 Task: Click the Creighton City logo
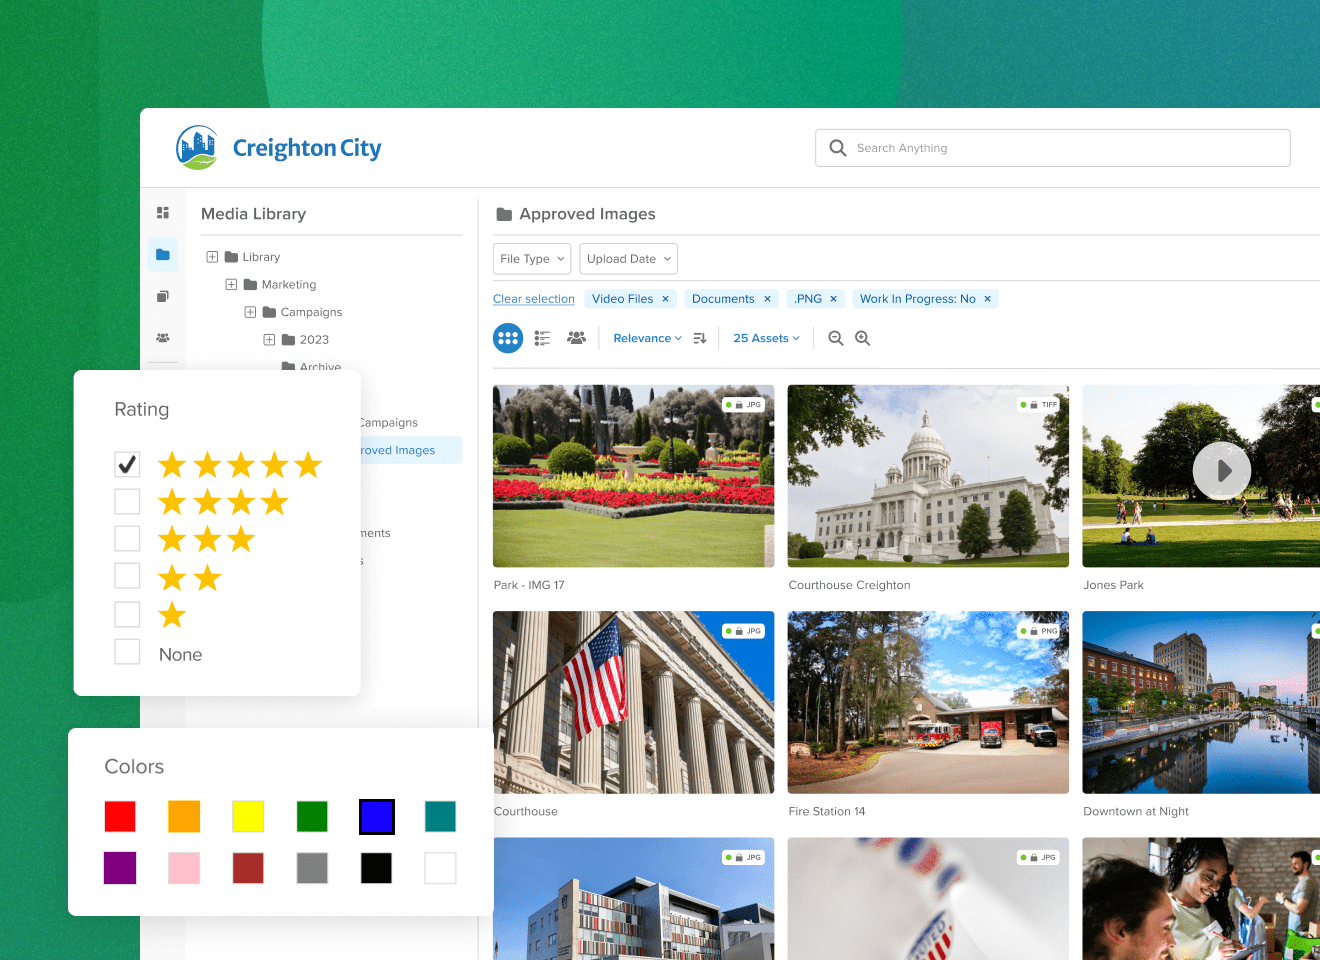pyautogui.click(x=279, y=148)
